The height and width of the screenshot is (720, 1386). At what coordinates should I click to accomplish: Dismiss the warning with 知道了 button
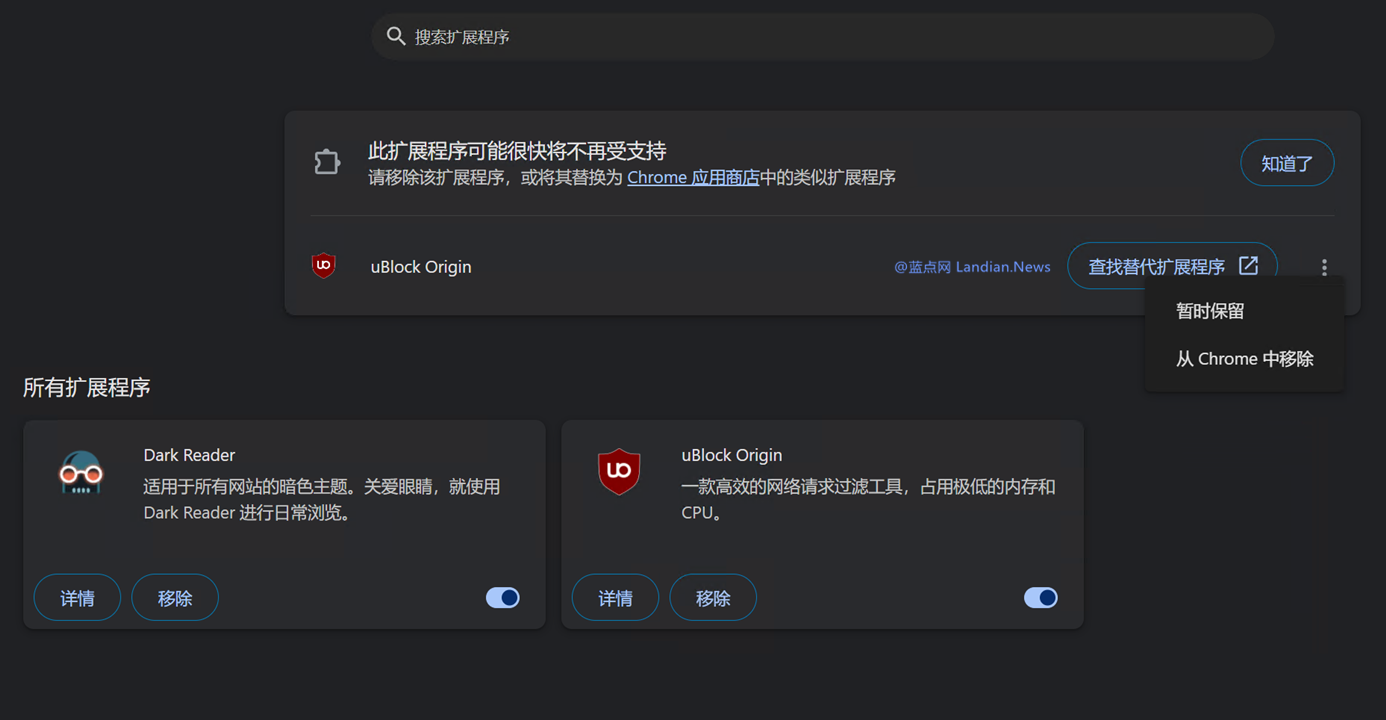click(1286, 163)
